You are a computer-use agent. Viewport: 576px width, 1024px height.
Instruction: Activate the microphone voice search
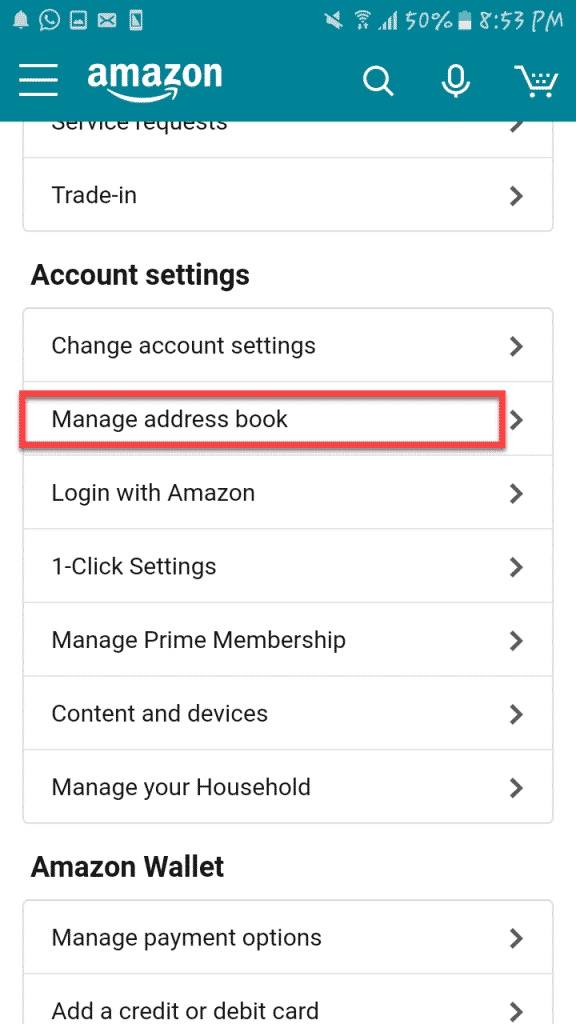(455, 81)
